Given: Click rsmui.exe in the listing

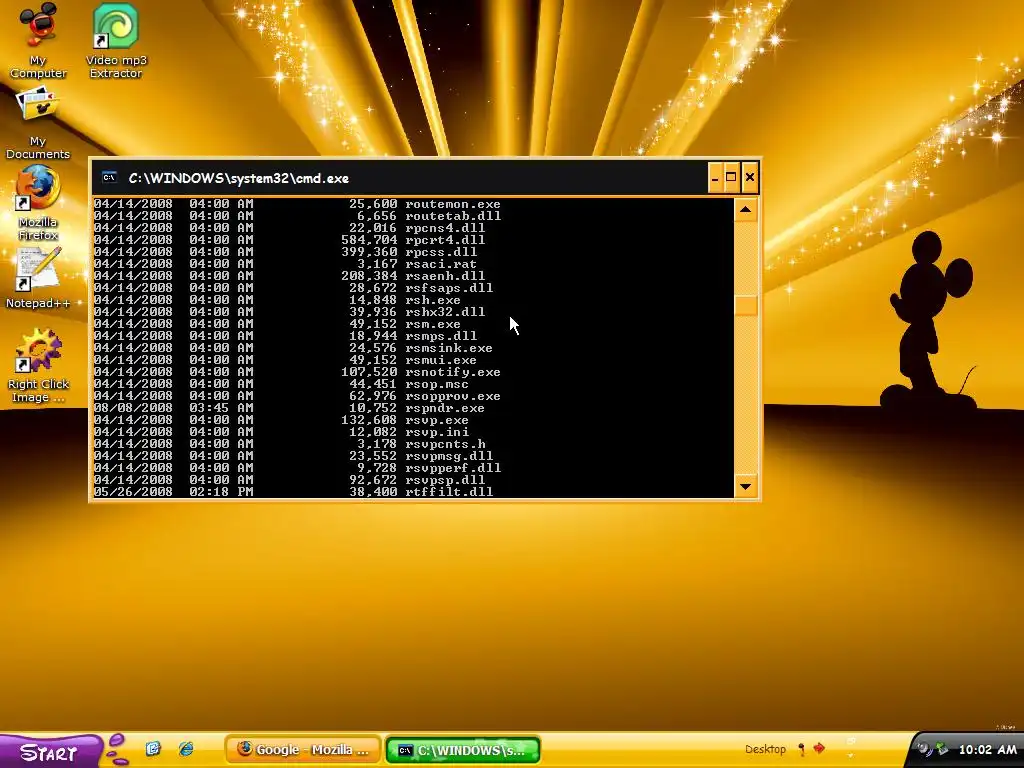Looking at the screenshot, I should point(441,360).
